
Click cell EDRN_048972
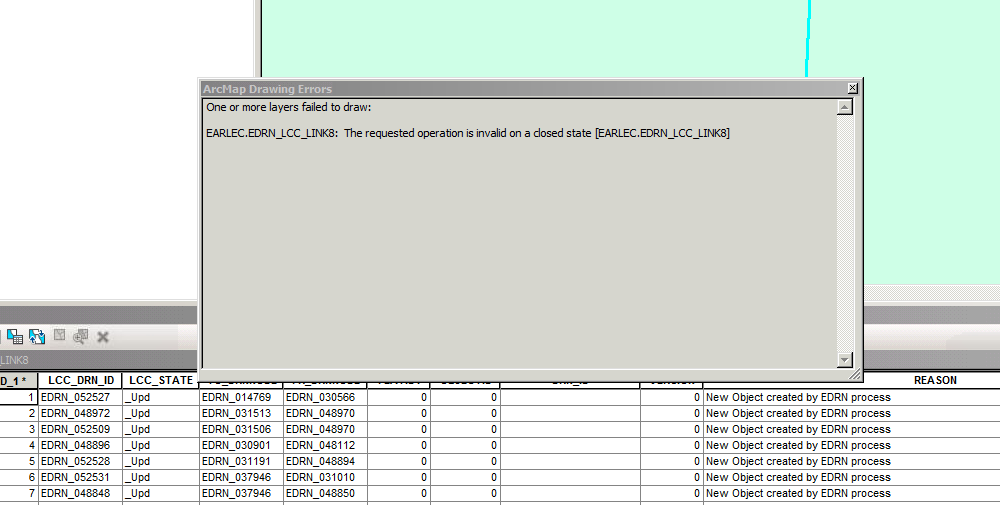click(80, 413)
